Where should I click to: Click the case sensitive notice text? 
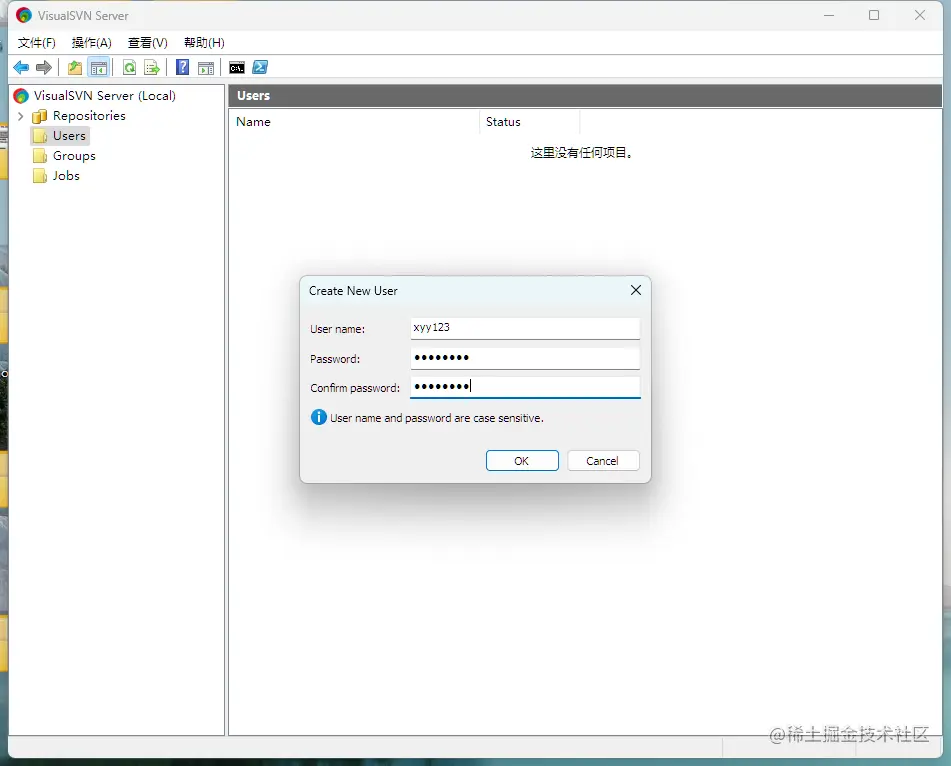437,418
